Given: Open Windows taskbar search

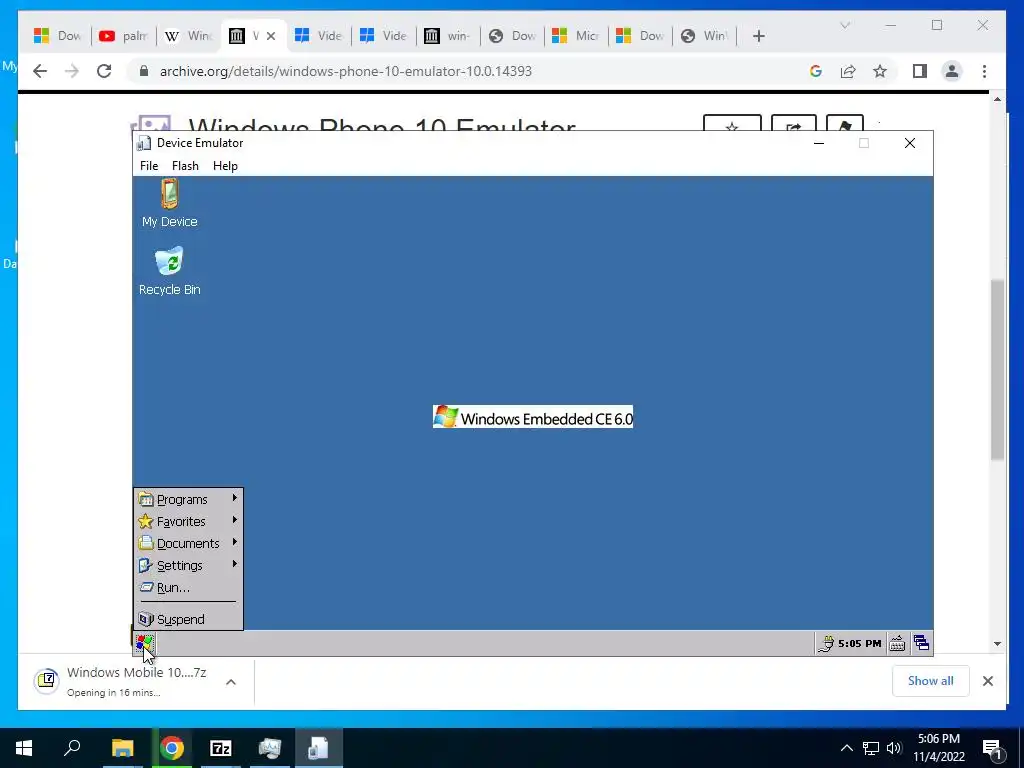Looking at the screenshot, I should 72,748.
